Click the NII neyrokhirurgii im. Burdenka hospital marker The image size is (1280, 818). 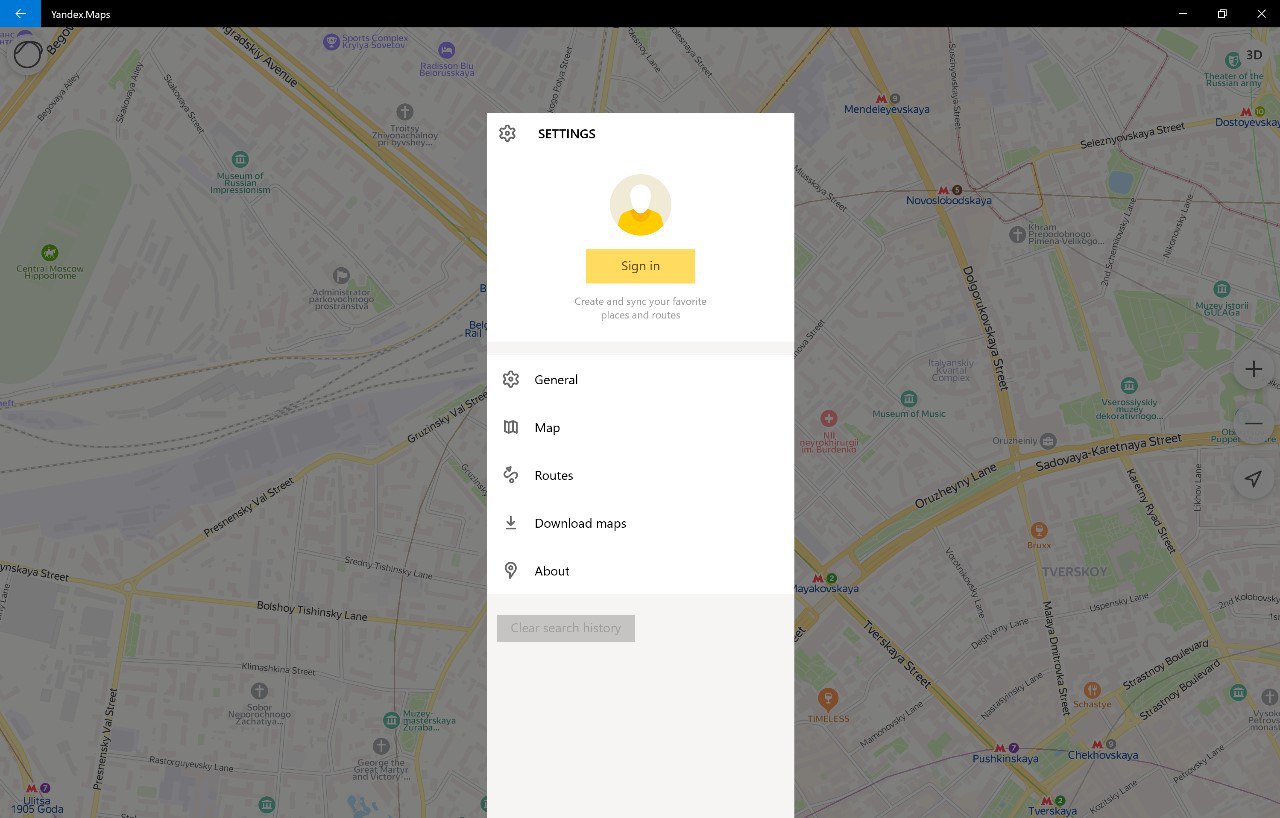tap(828, 418)
